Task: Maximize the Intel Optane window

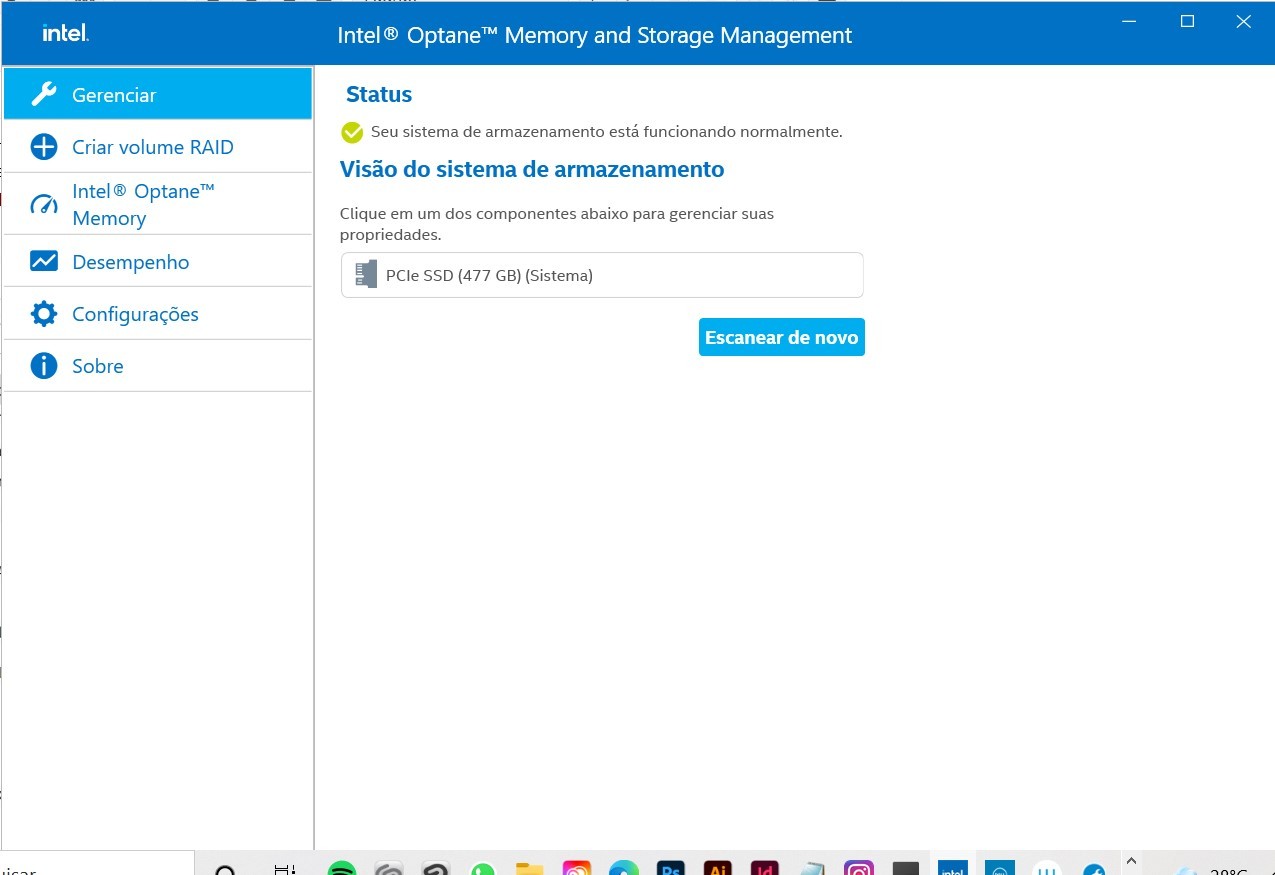Action: tap(1187, 21)
